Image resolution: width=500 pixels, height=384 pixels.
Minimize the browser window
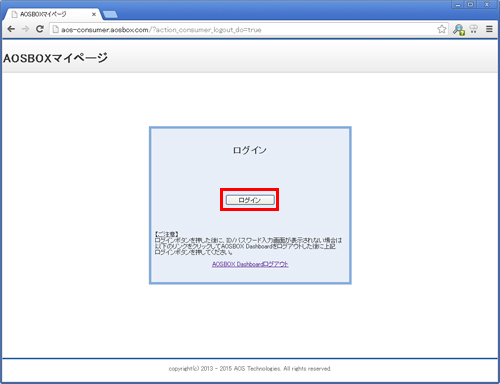458,5
